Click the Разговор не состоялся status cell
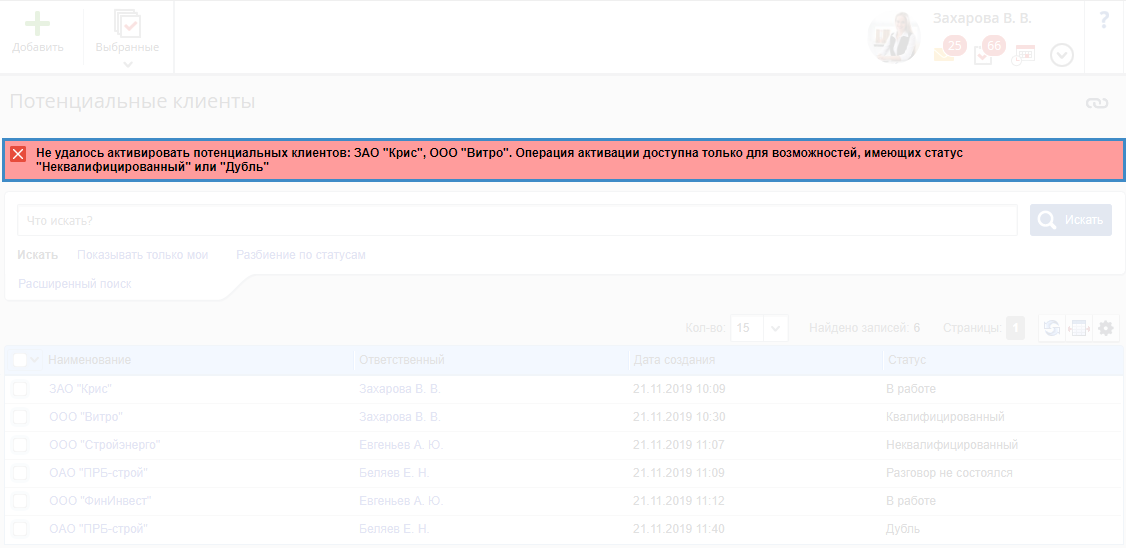Image resolution: width=1126 pixels, height=548 pixels. pos(949,473)
